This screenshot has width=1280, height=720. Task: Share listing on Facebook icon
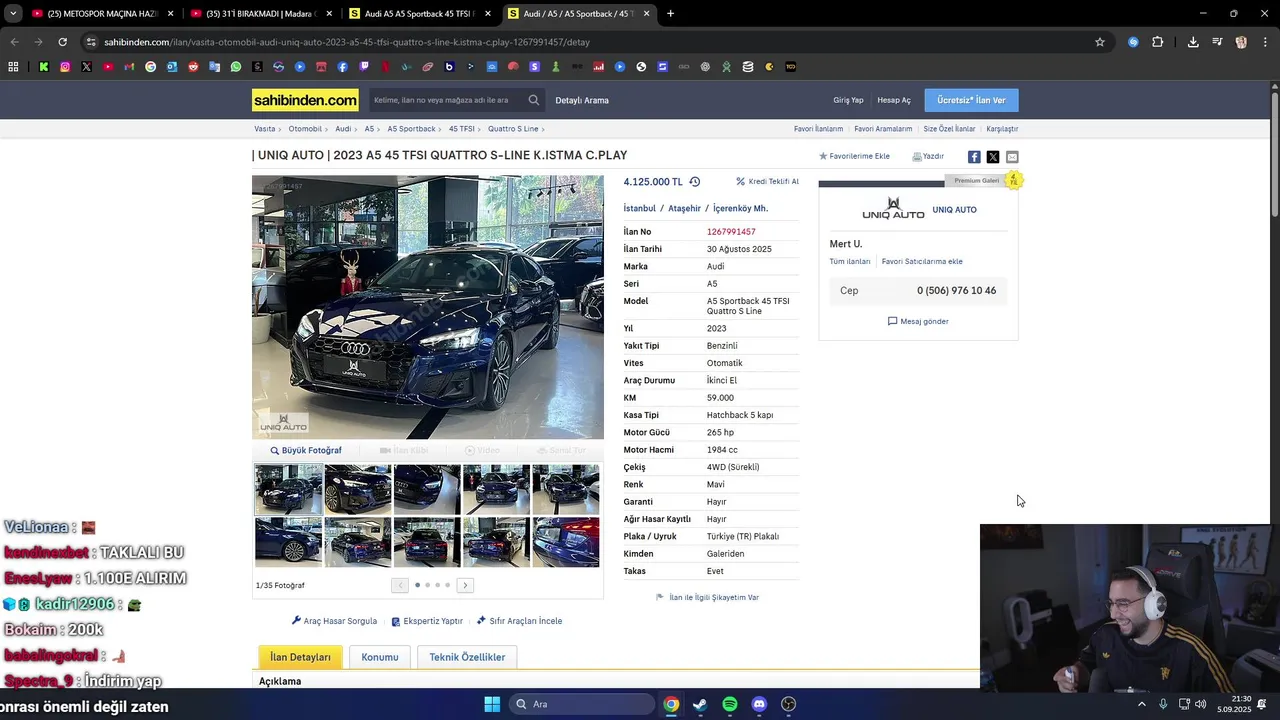(974, 157)
